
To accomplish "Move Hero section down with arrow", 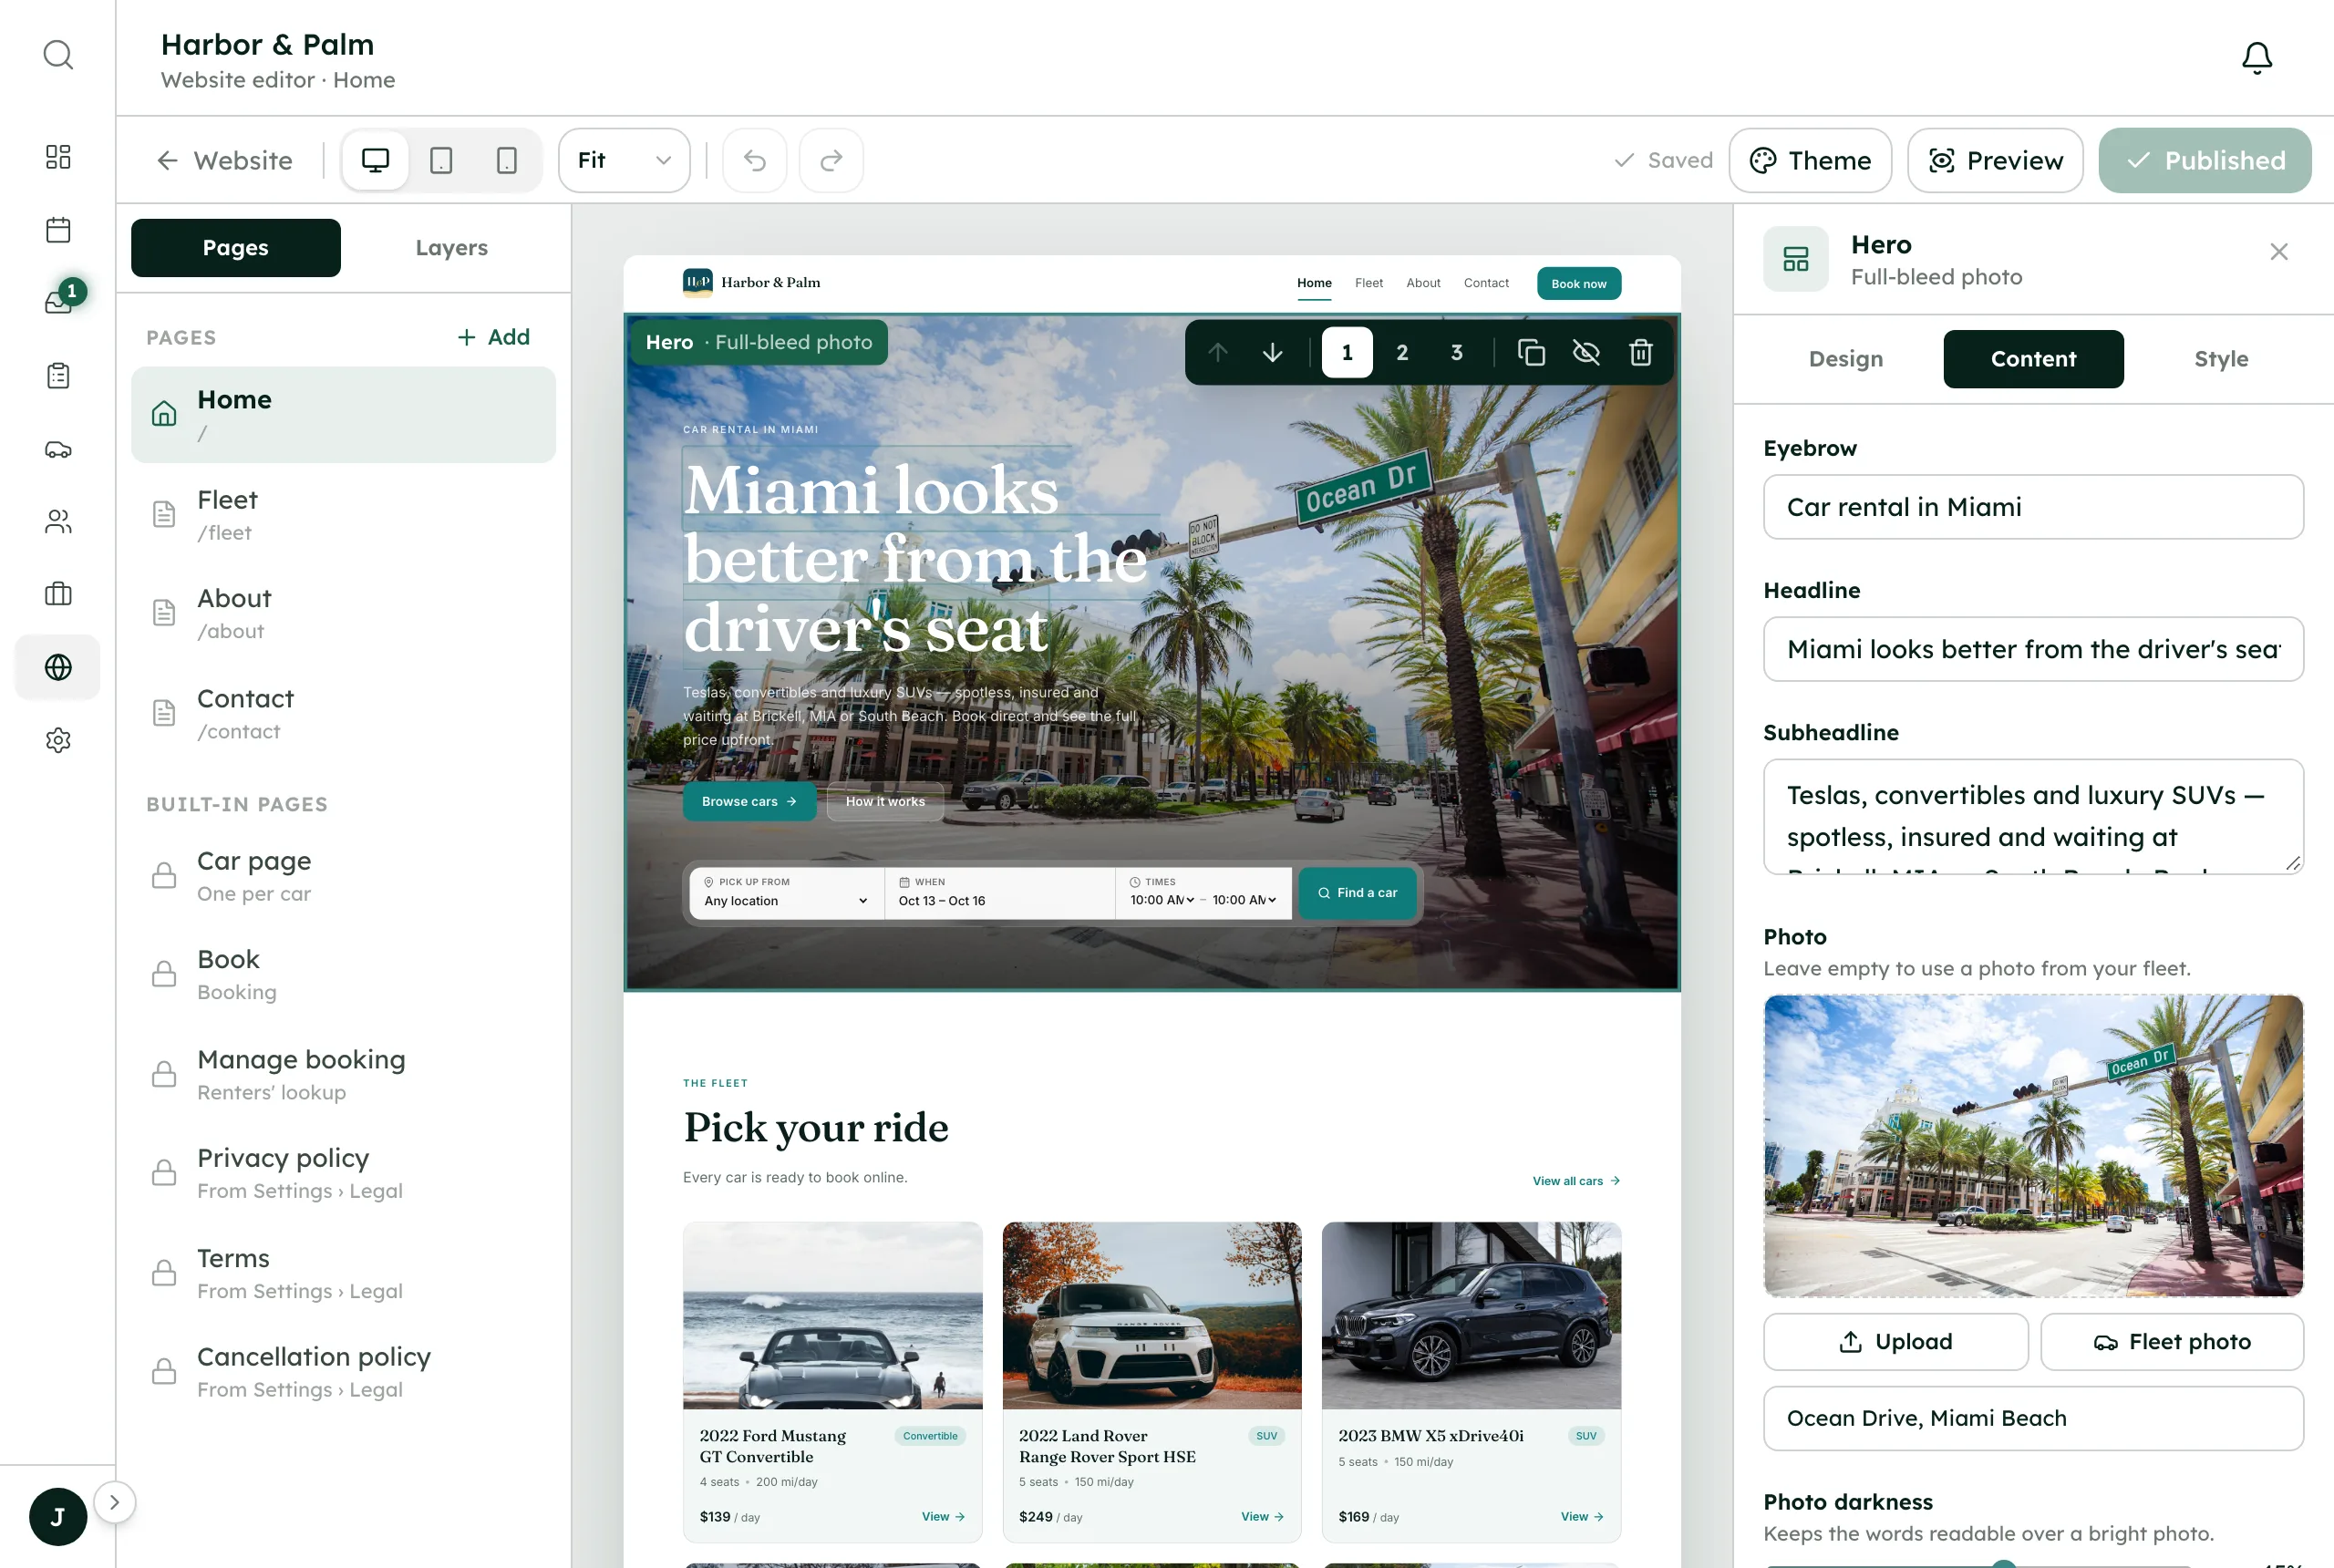I will click(x=1272, y=352).
